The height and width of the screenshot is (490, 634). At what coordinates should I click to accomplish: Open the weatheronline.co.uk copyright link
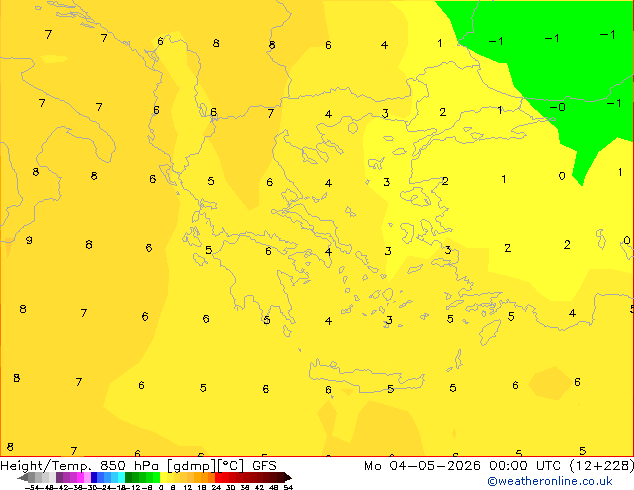click(x=550, y=481)
